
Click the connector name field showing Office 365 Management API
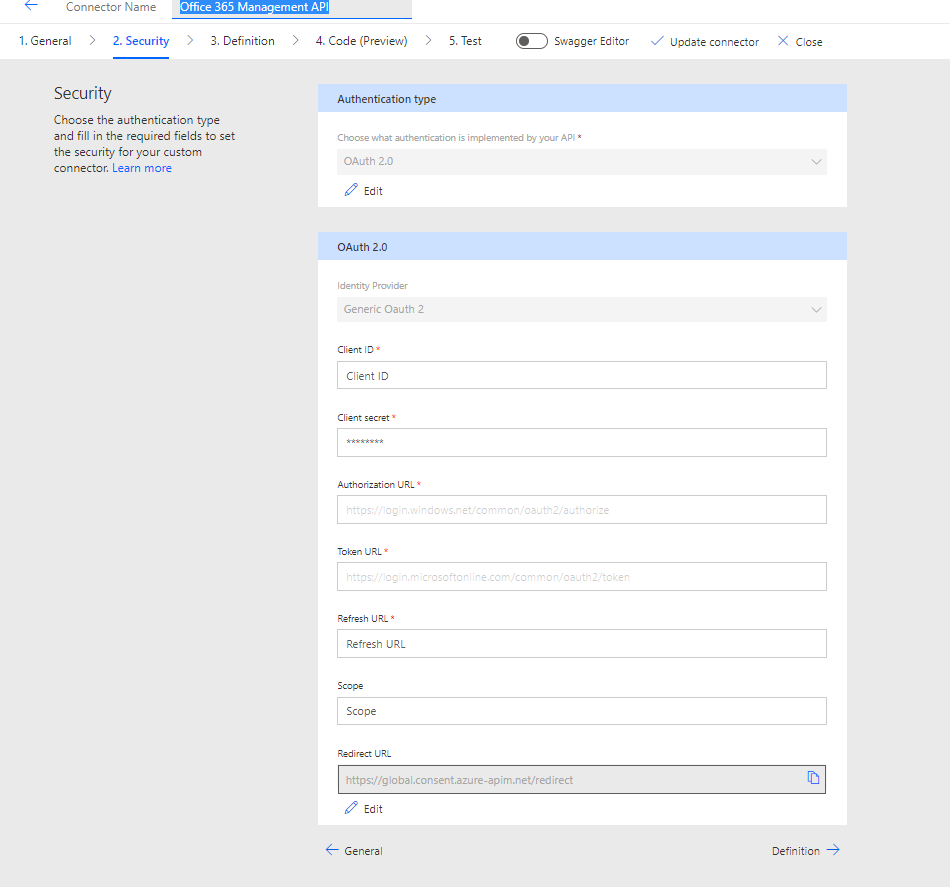tap(291, 8)
